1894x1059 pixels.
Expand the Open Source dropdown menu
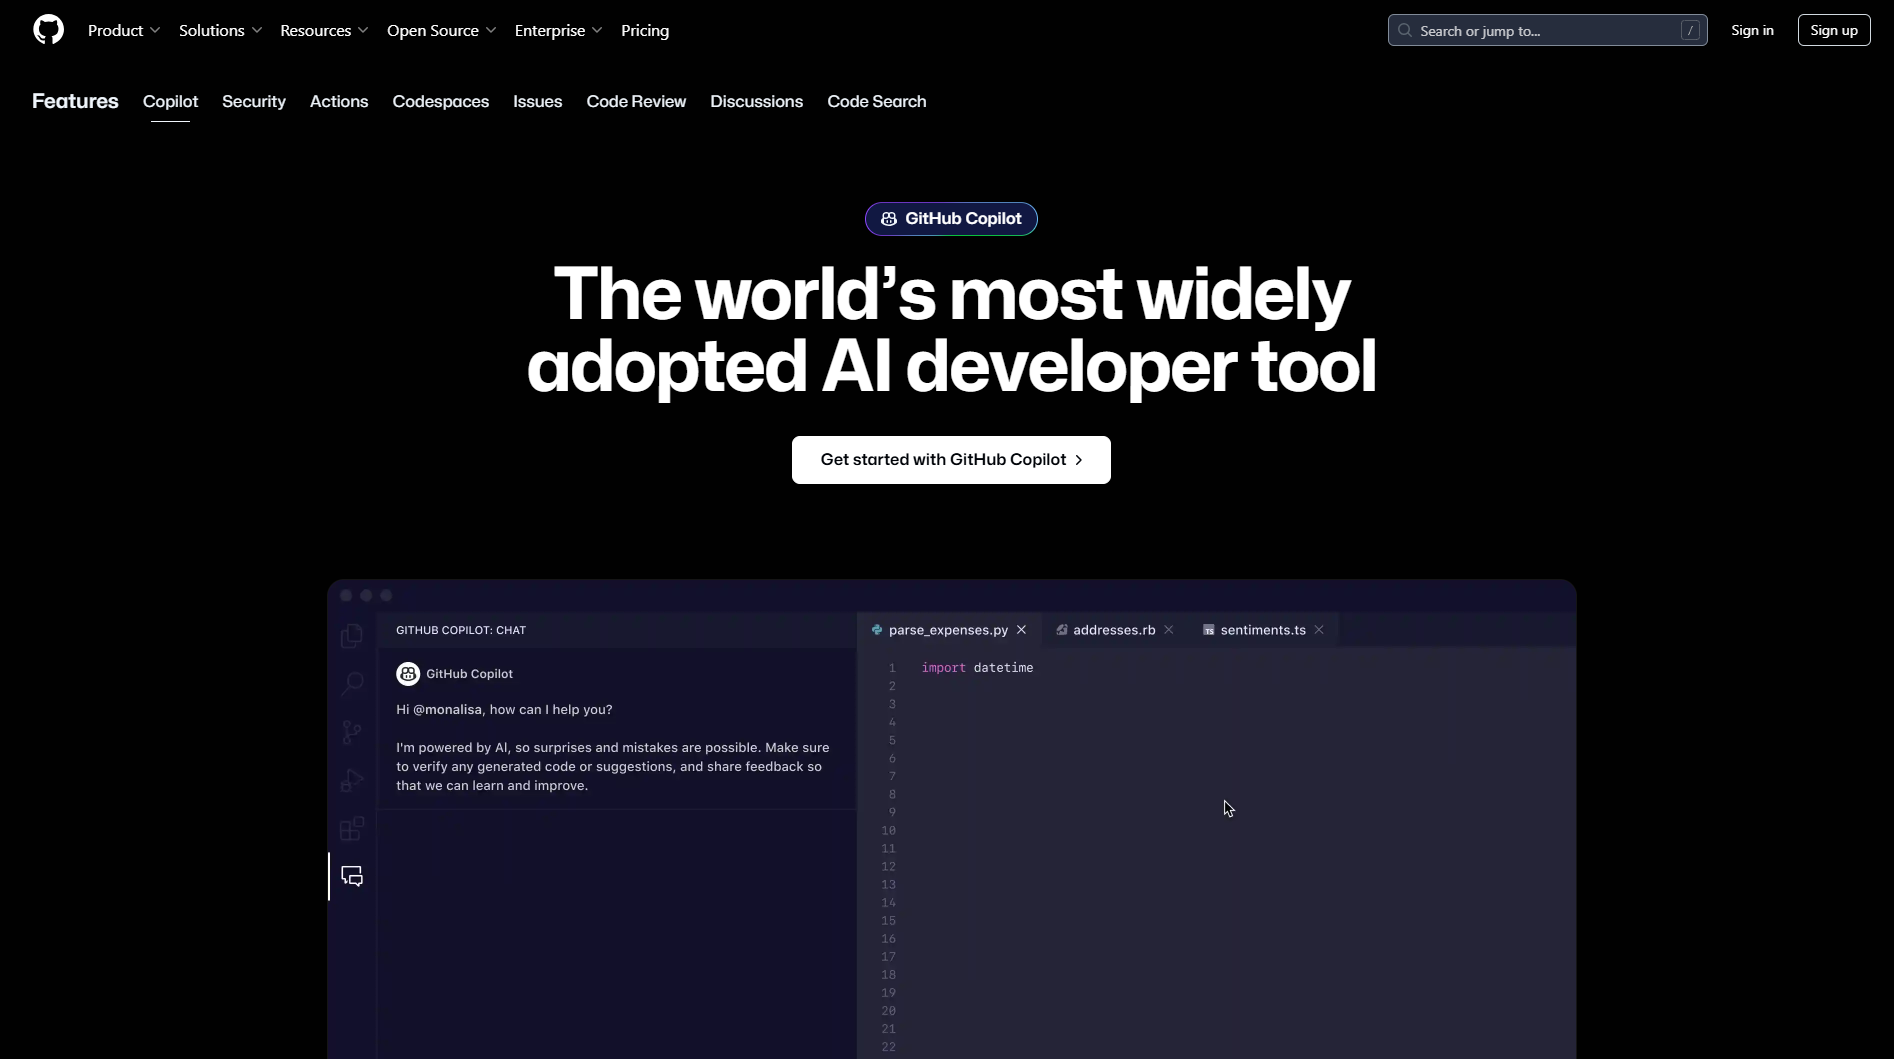[x=441, y=30]
